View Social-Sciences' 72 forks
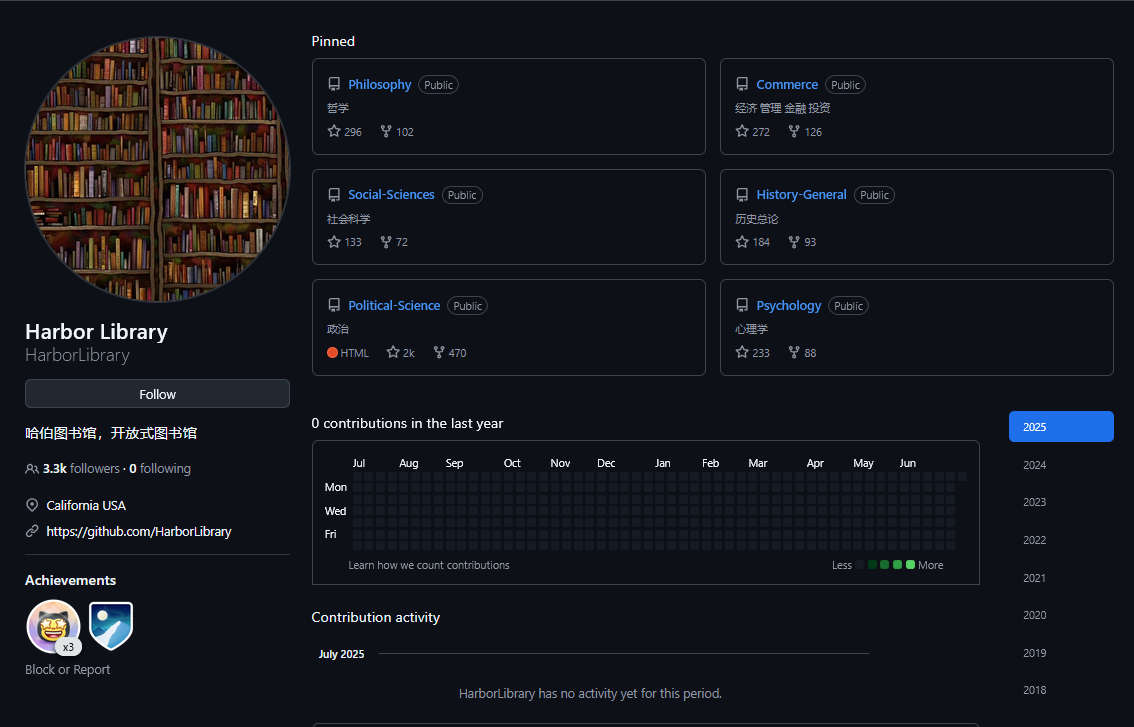Screen dimensions: 1134x727 click(x=394, y=242)
